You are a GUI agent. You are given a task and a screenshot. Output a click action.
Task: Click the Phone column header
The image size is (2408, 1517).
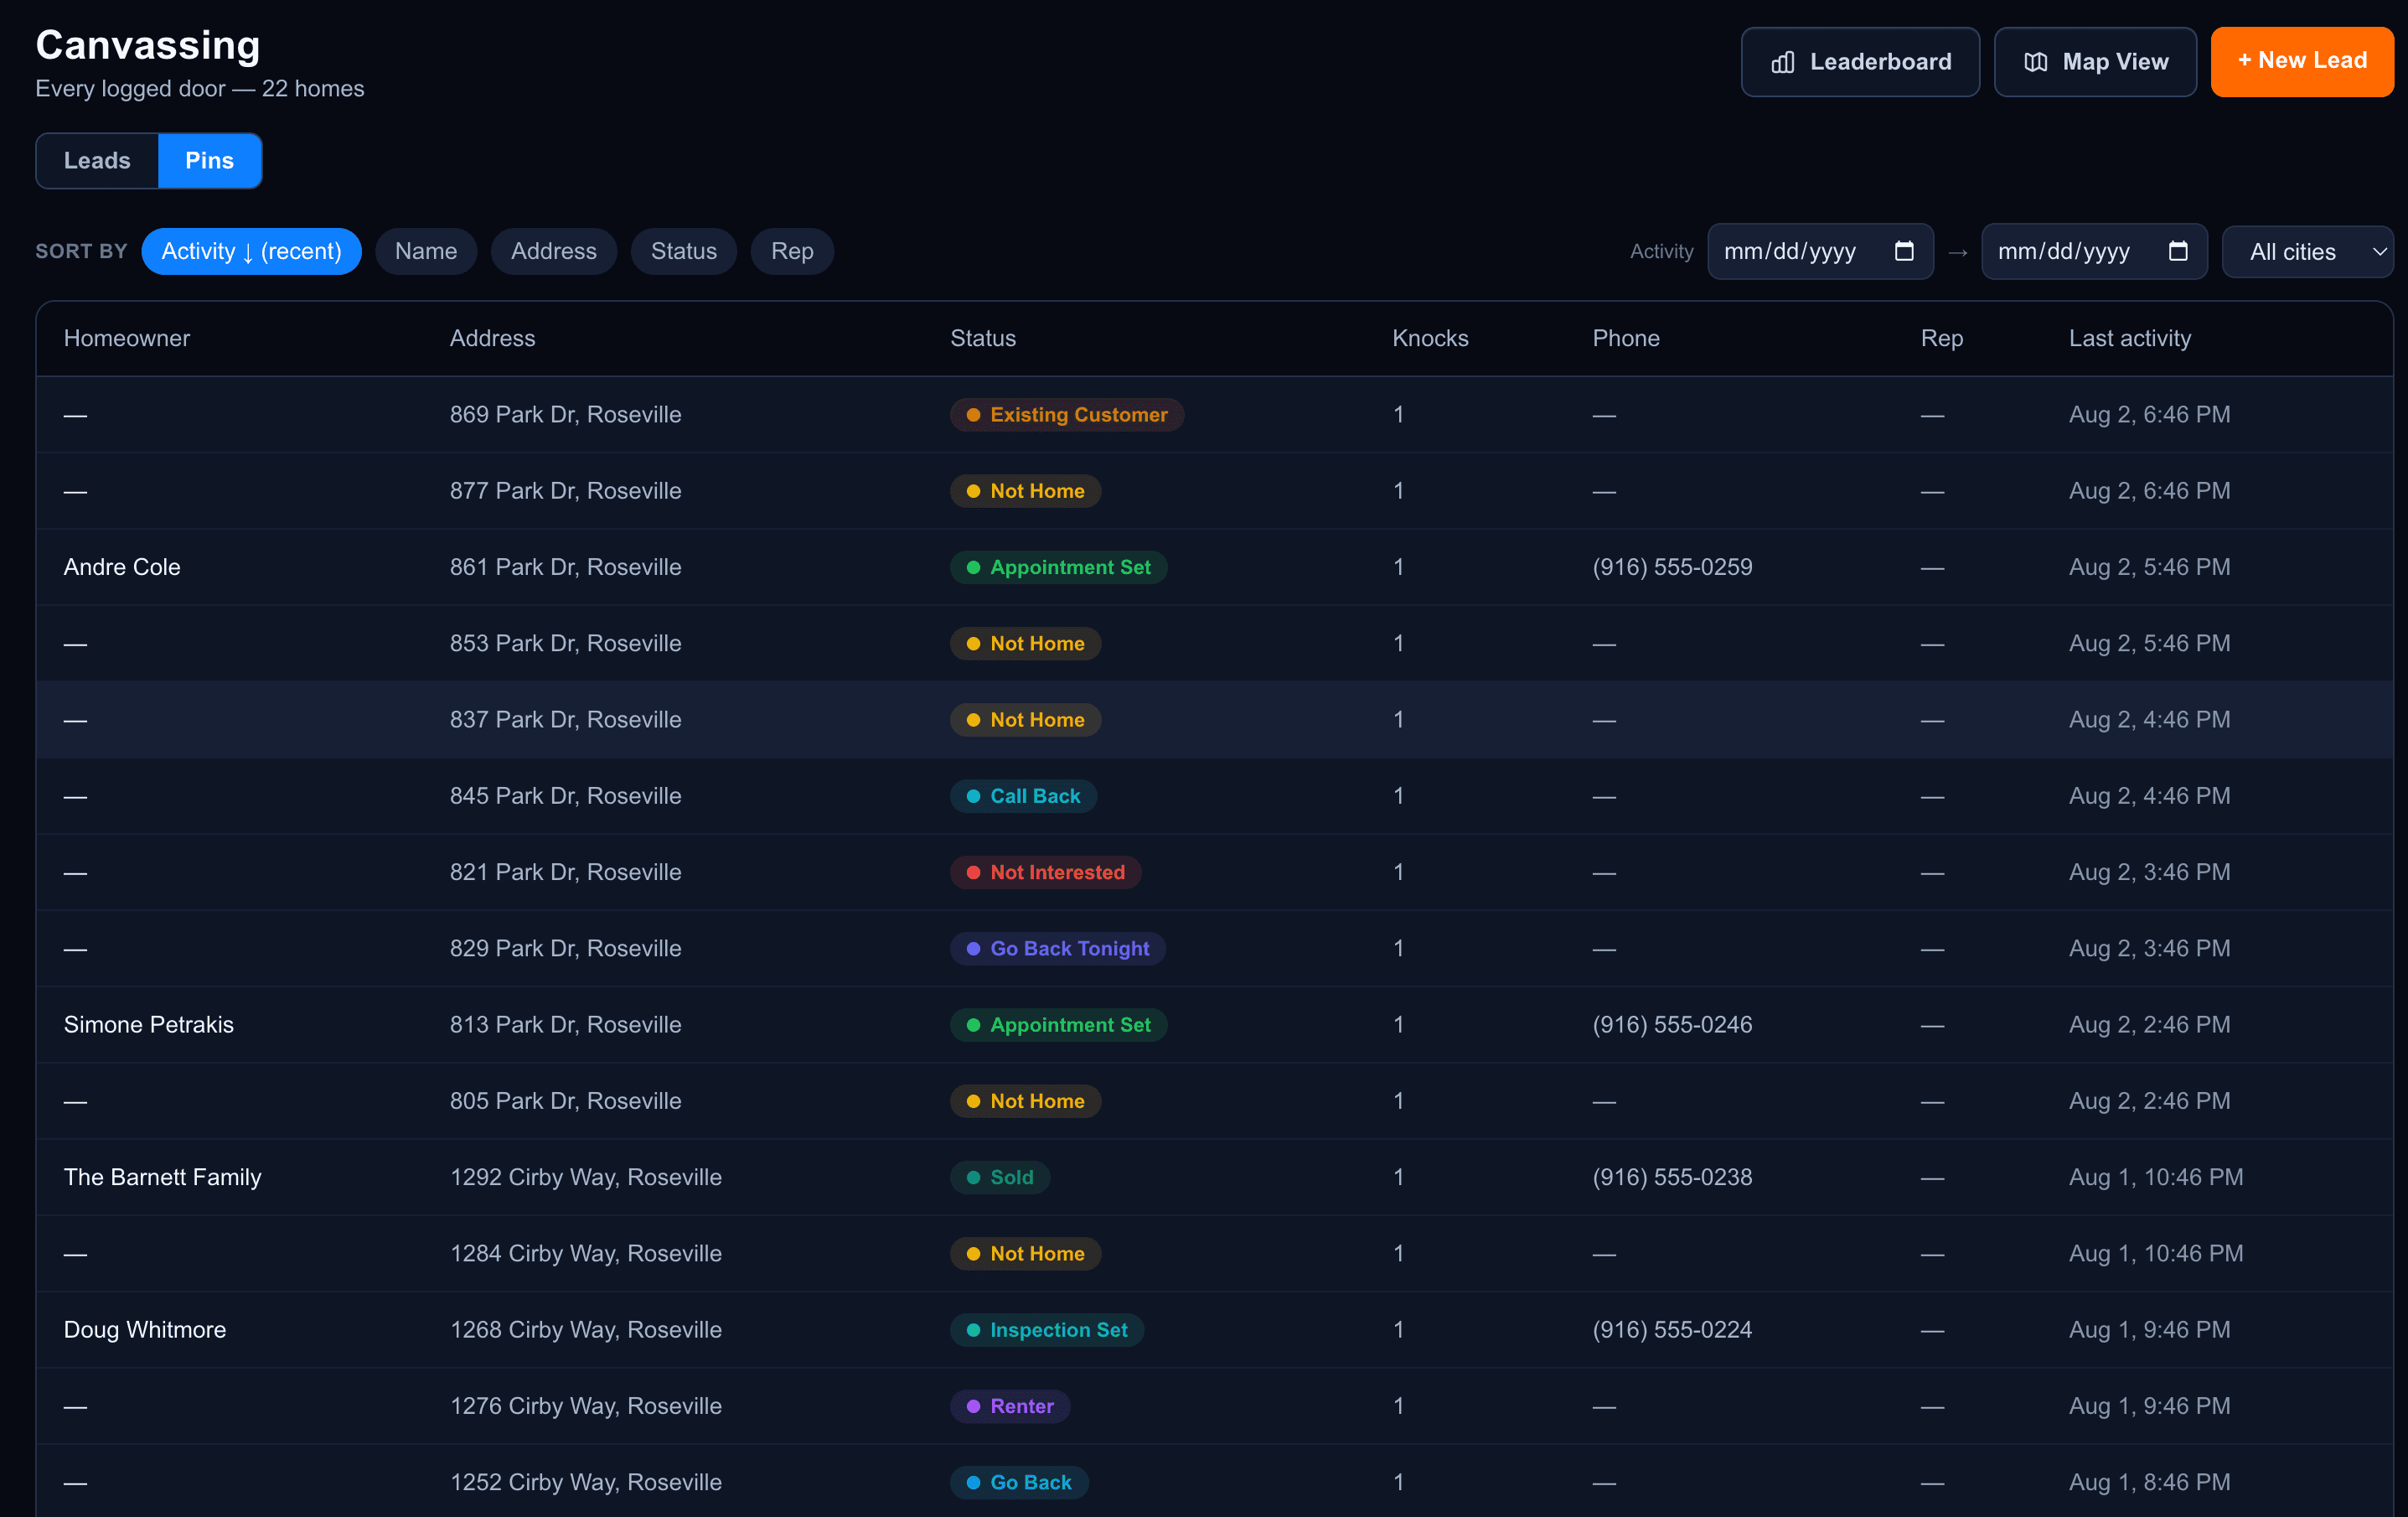click(1626, 338)
